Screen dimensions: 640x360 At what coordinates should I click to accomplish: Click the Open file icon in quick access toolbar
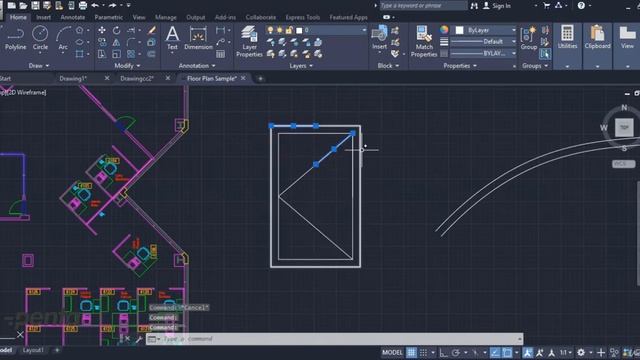tap(23, 5)
